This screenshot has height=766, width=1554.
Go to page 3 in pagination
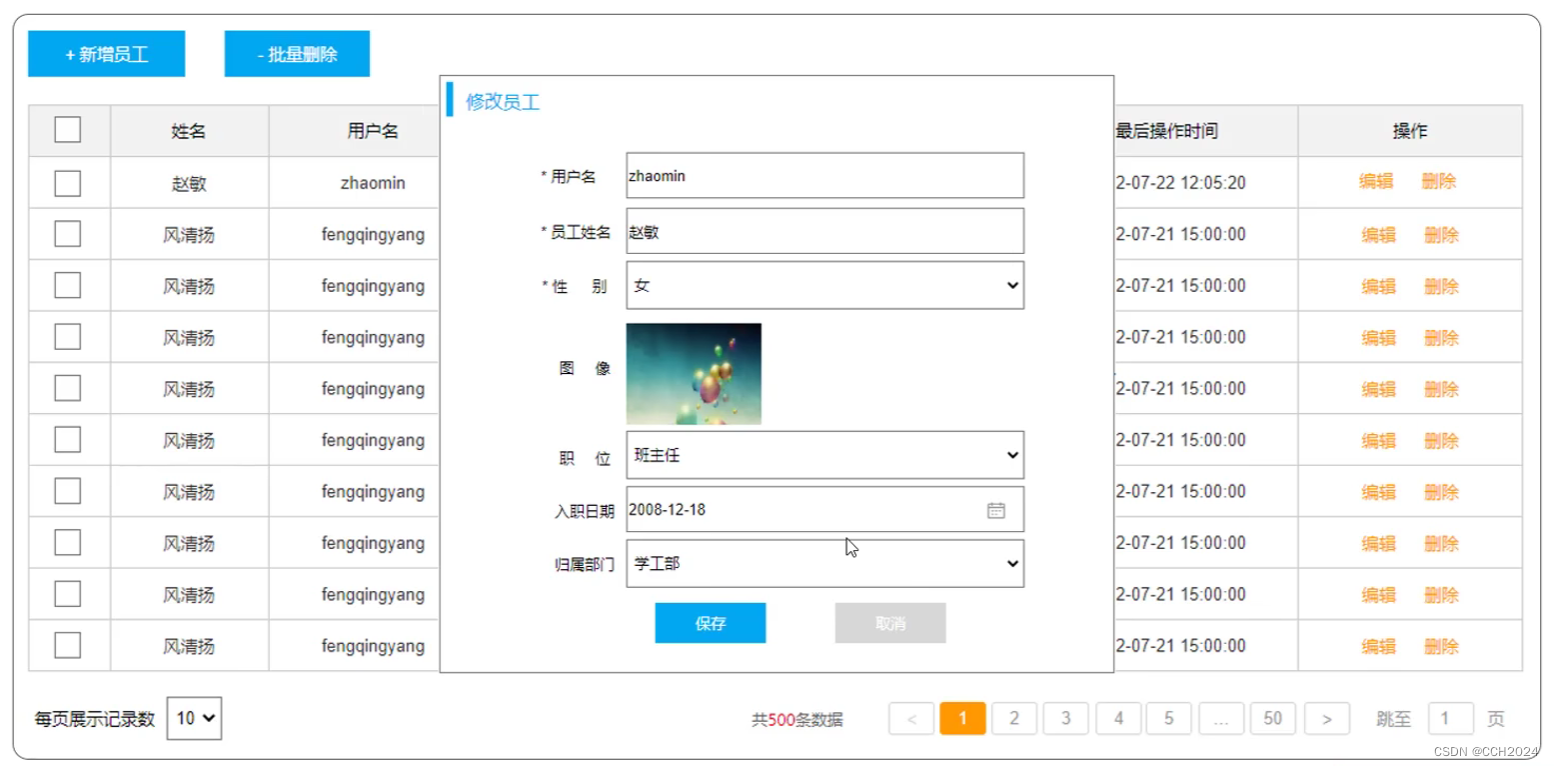coord(1066,718)
